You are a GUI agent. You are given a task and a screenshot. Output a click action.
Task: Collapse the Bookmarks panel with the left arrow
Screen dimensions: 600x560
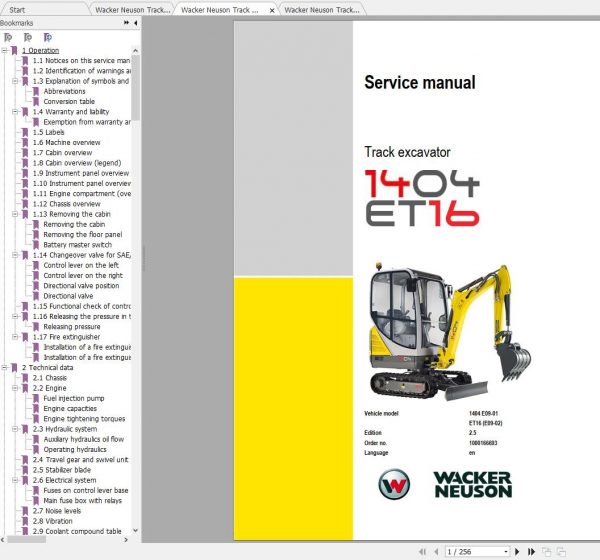(x=135, y=23)
